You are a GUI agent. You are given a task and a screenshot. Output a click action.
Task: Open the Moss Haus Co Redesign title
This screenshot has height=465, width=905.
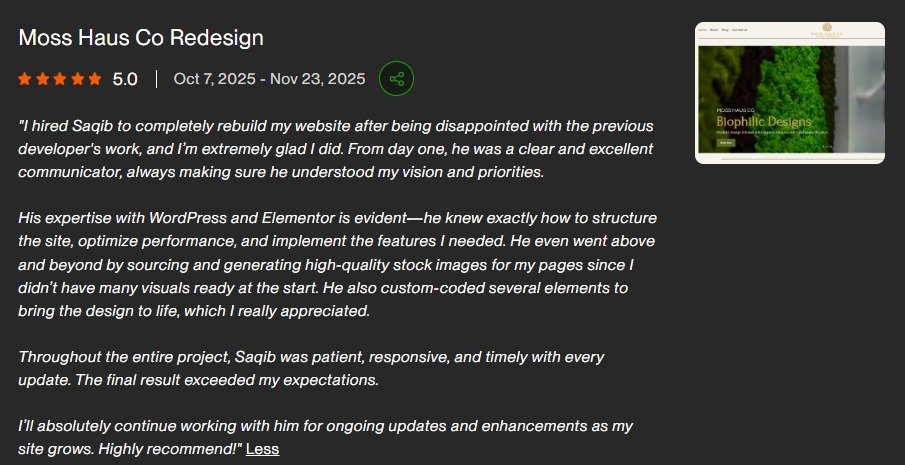point(141,38)
